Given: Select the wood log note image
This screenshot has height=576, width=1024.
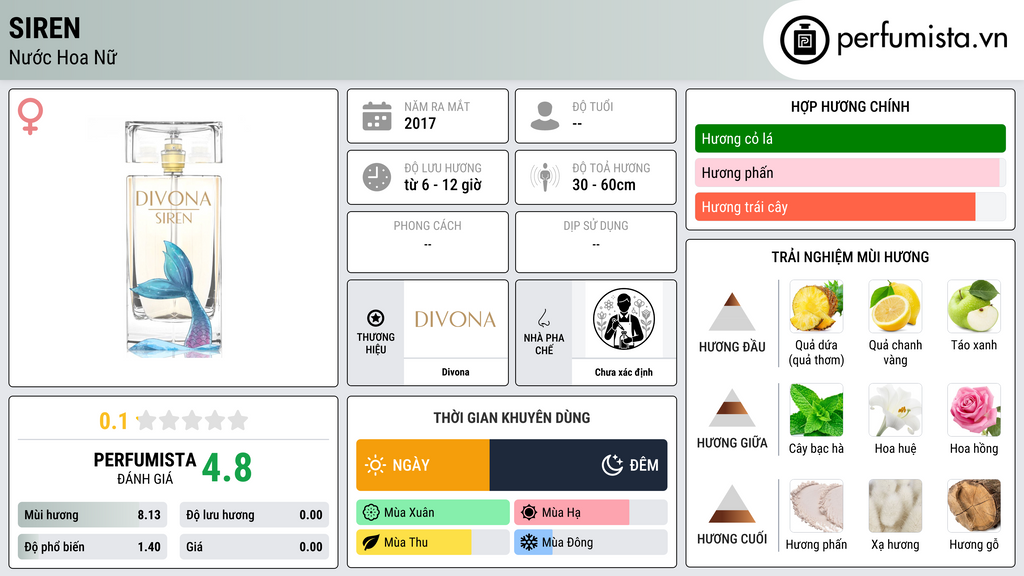Looking at the screenshot, I should coord(974,505).
